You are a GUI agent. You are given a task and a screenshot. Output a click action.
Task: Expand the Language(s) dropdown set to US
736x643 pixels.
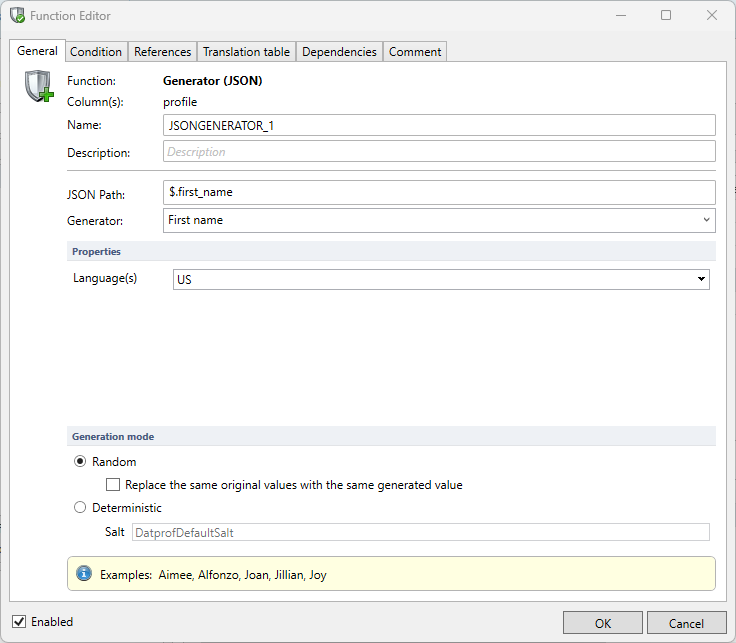pyautogui.click(x=441, y=279)
